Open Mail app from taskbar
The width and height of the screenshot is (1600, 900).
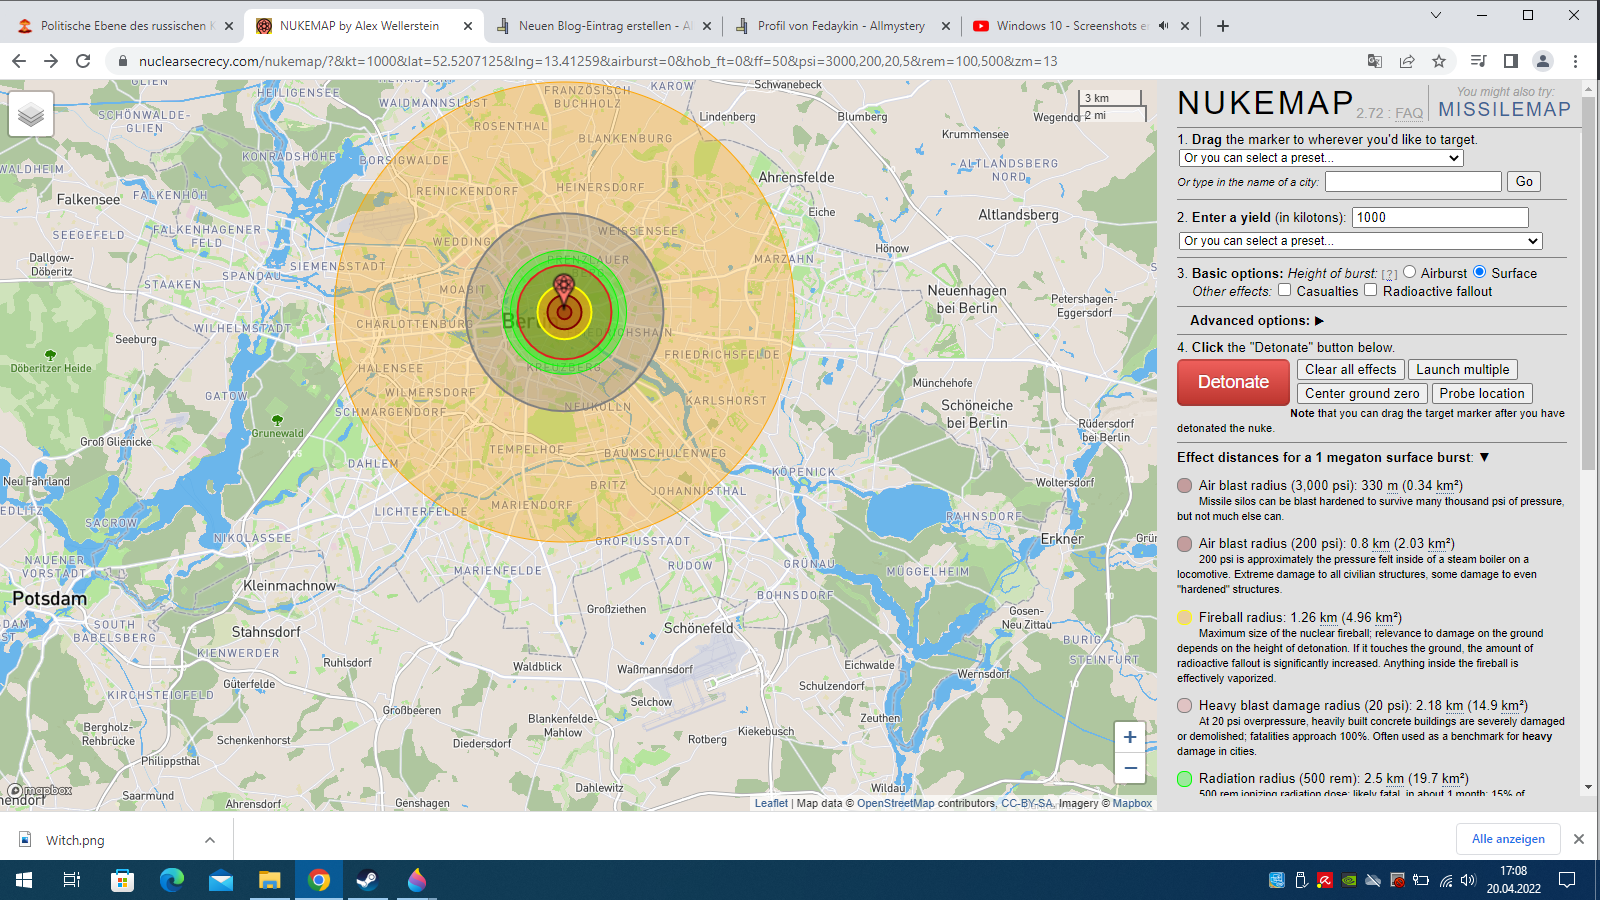(x=221, y=880)
